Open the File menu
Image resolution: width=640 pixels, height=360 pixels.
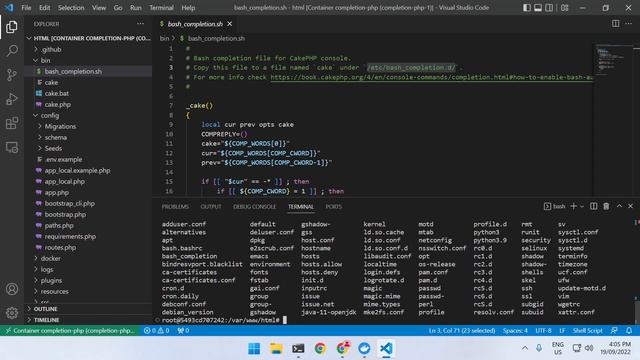coord(26,8)
